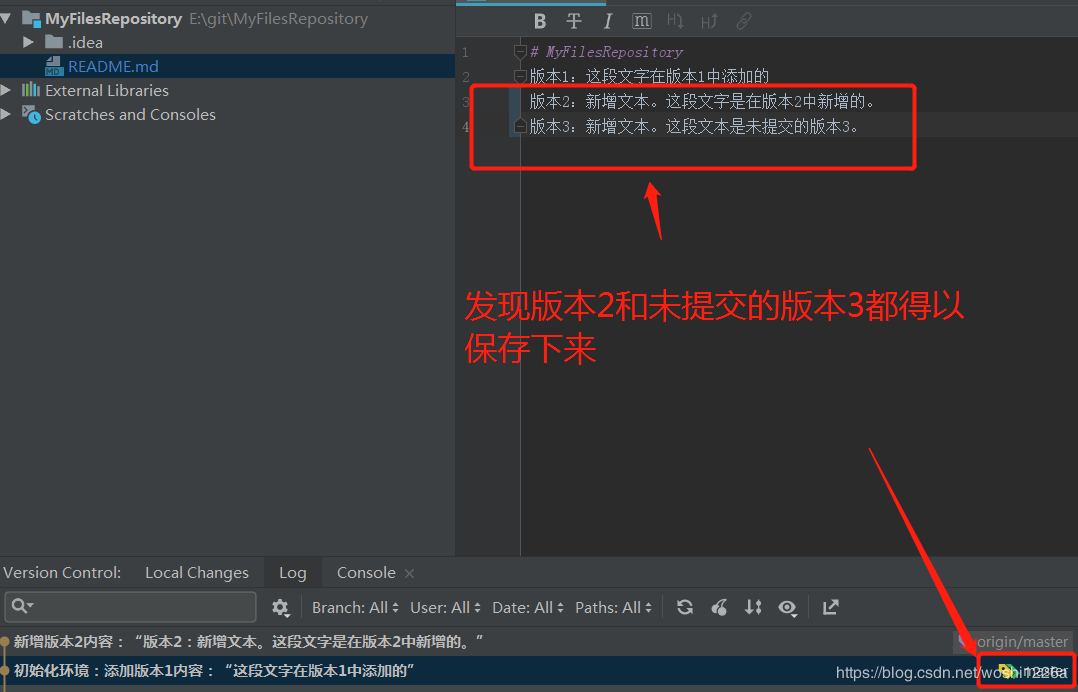Click the inline code Markdown icon
Image resolution: width=1078 pixels, height=692 pixels.
640,20
